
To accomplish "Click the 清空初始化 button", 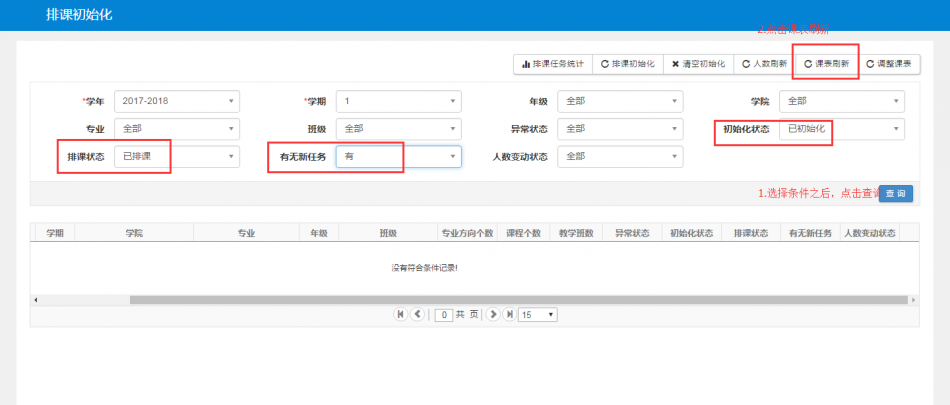I will [699, 64].
